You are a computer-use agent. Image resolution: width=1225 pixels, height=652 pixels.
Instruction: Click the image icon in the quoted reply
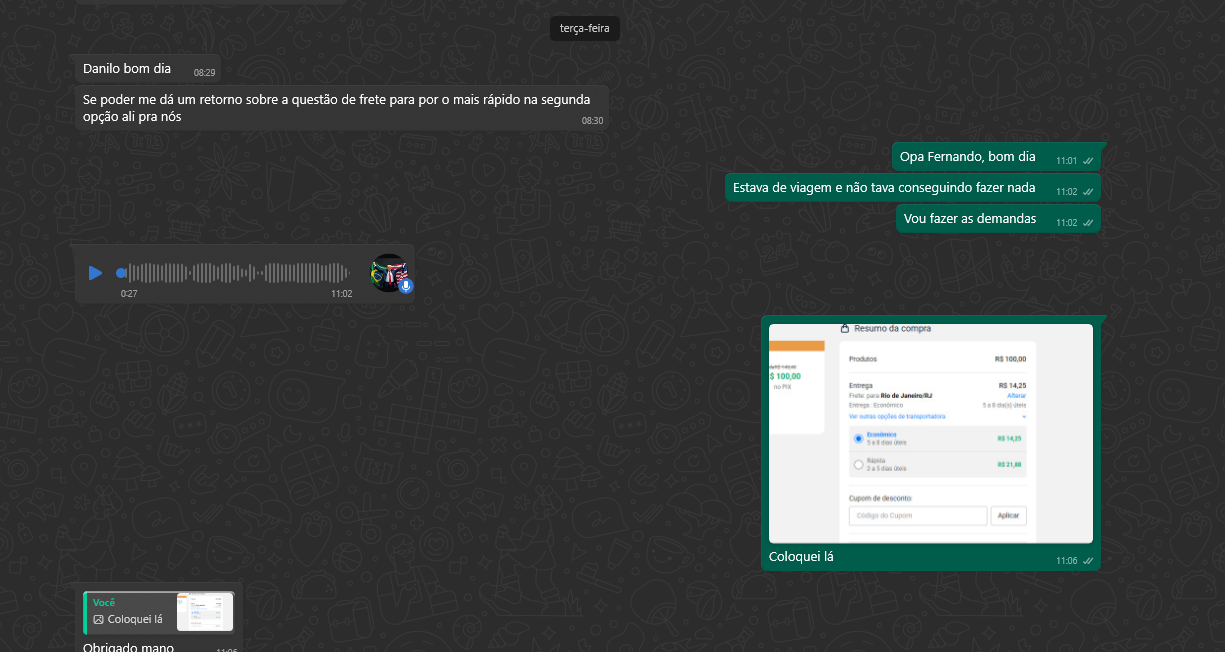[99, 620]
